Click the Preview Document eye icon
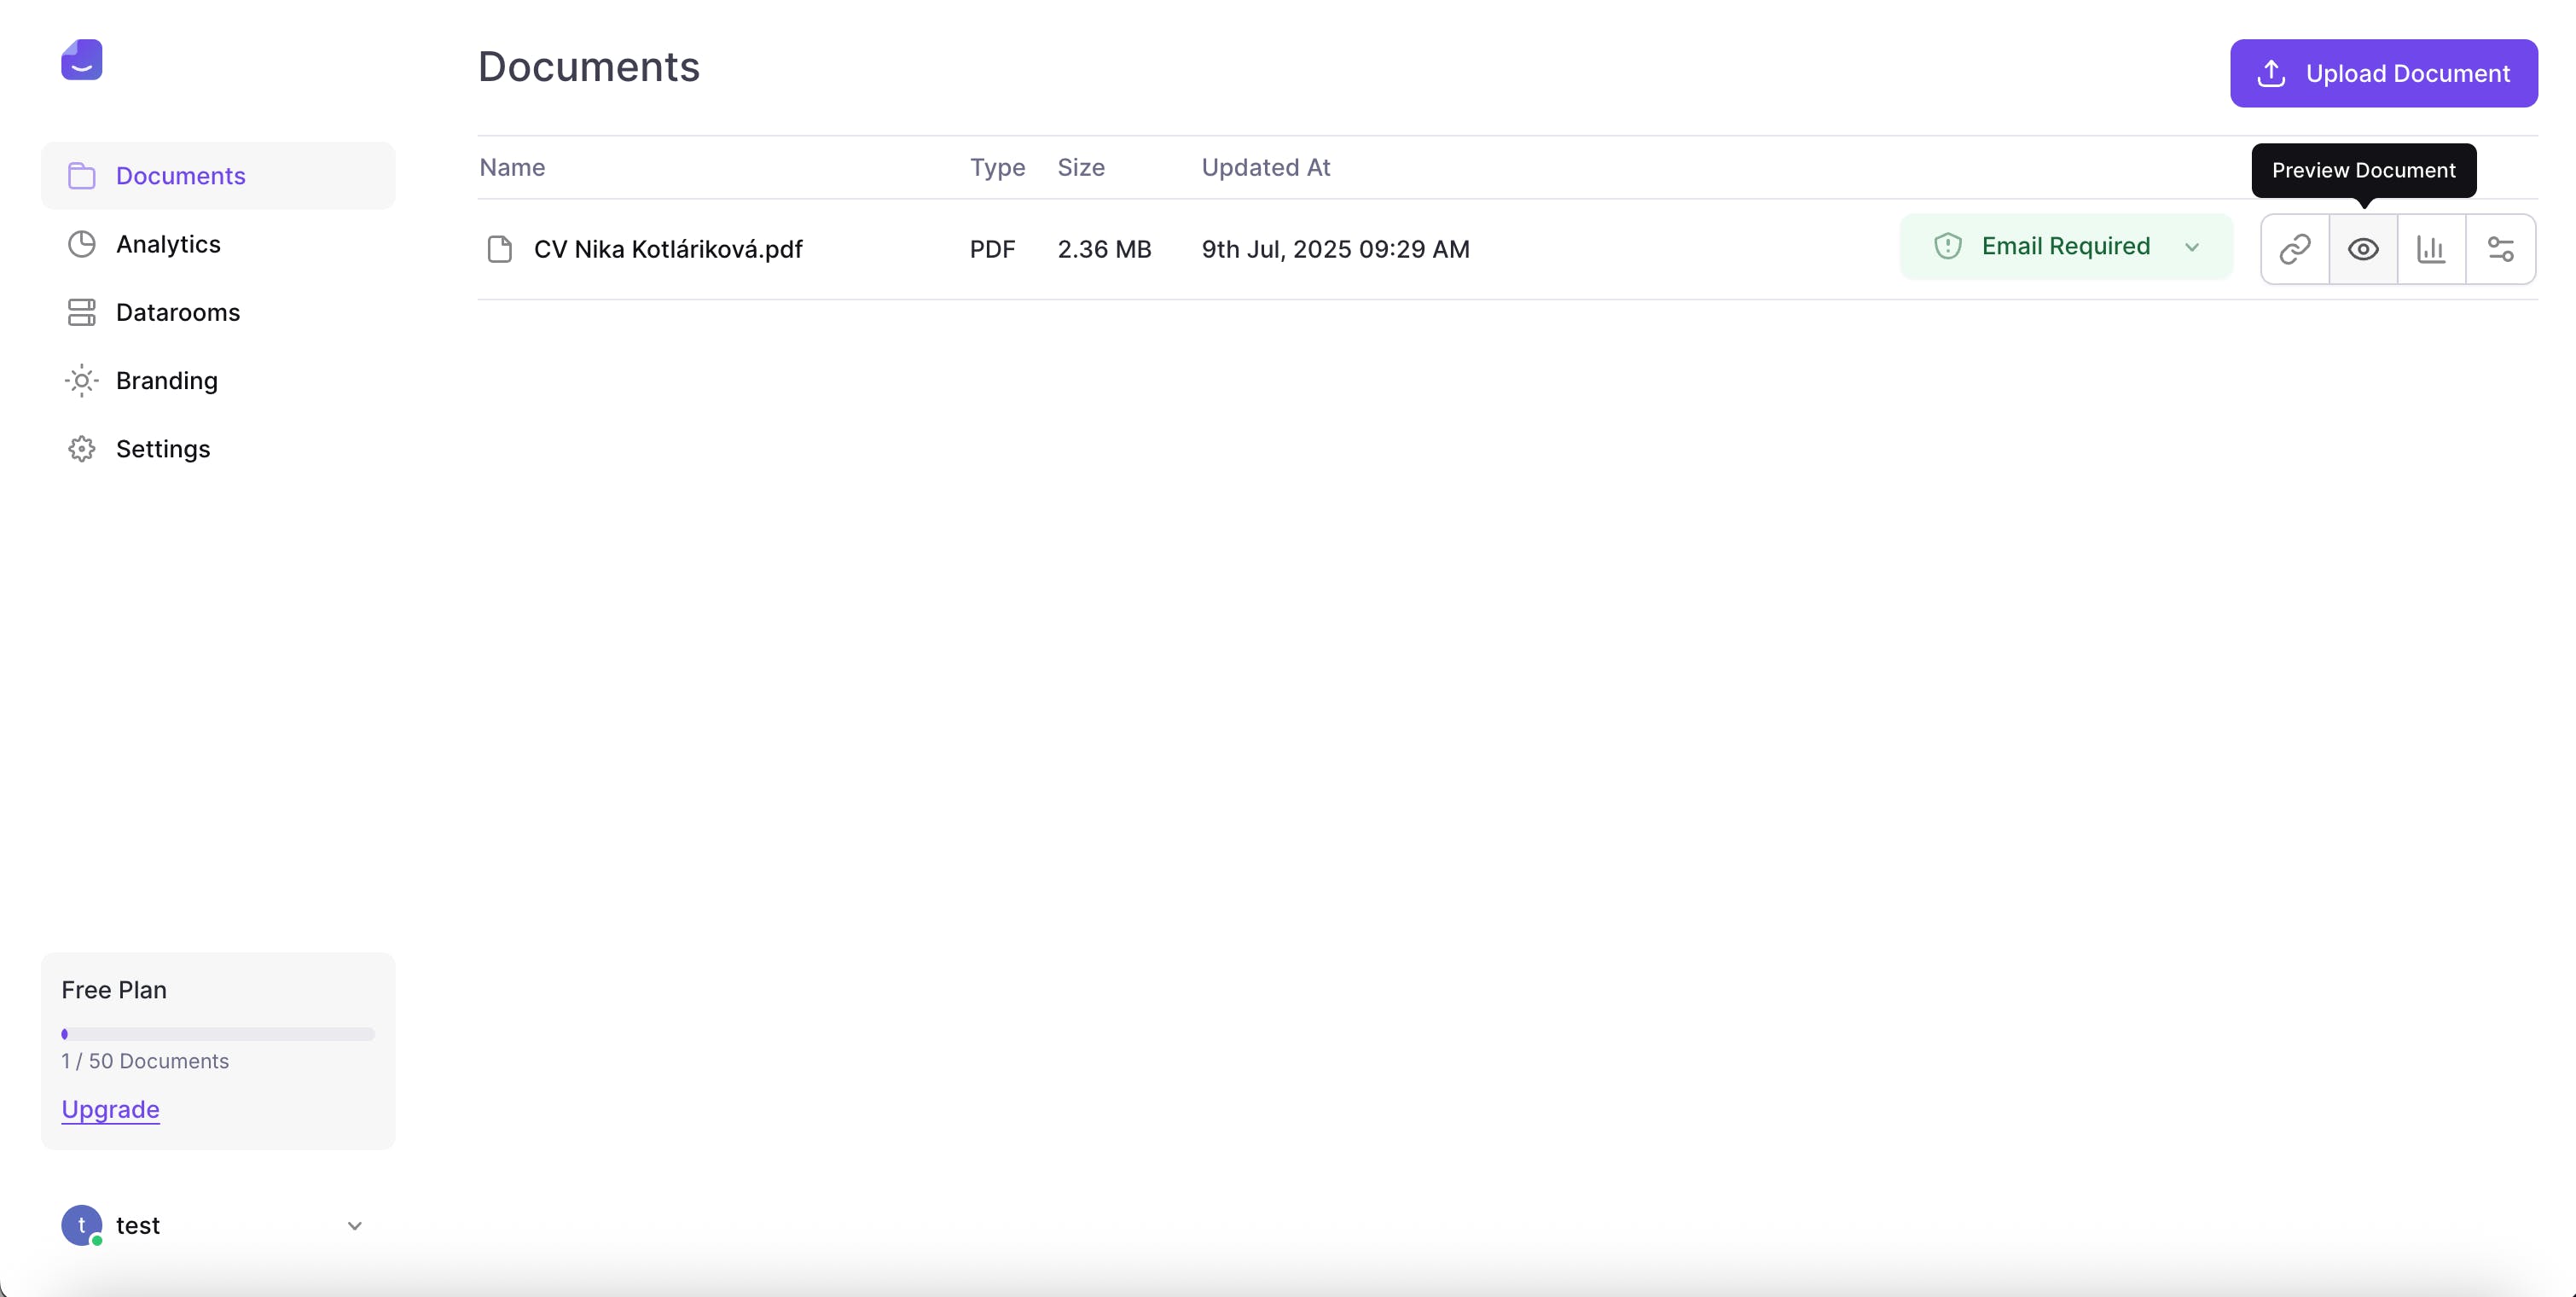The width and height of the screenshot is (2576, 1297). pos(2363,249)
